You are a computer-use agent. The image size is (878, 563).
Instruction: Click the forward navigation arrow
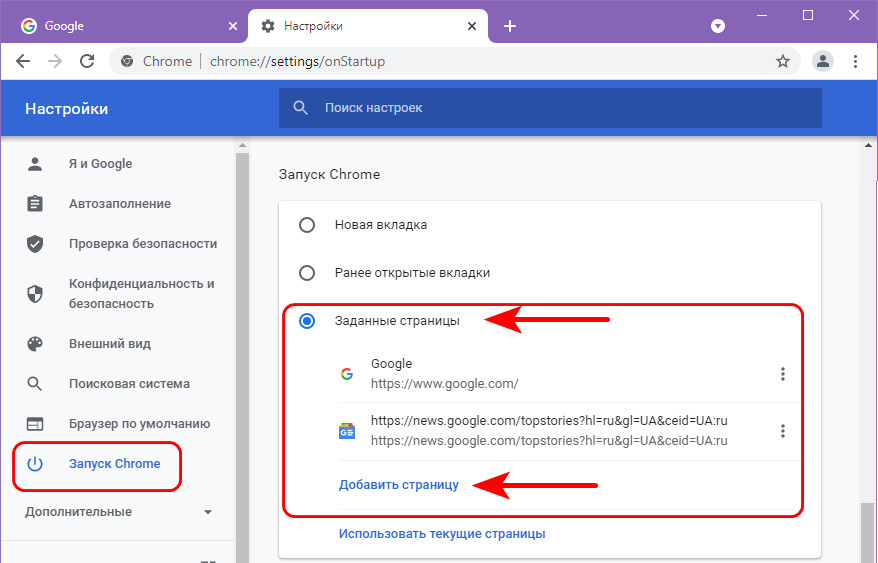[55, 61]
